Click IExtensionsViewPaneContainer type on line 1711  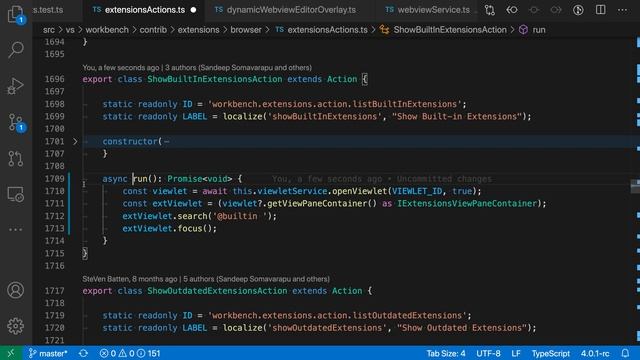467,204
